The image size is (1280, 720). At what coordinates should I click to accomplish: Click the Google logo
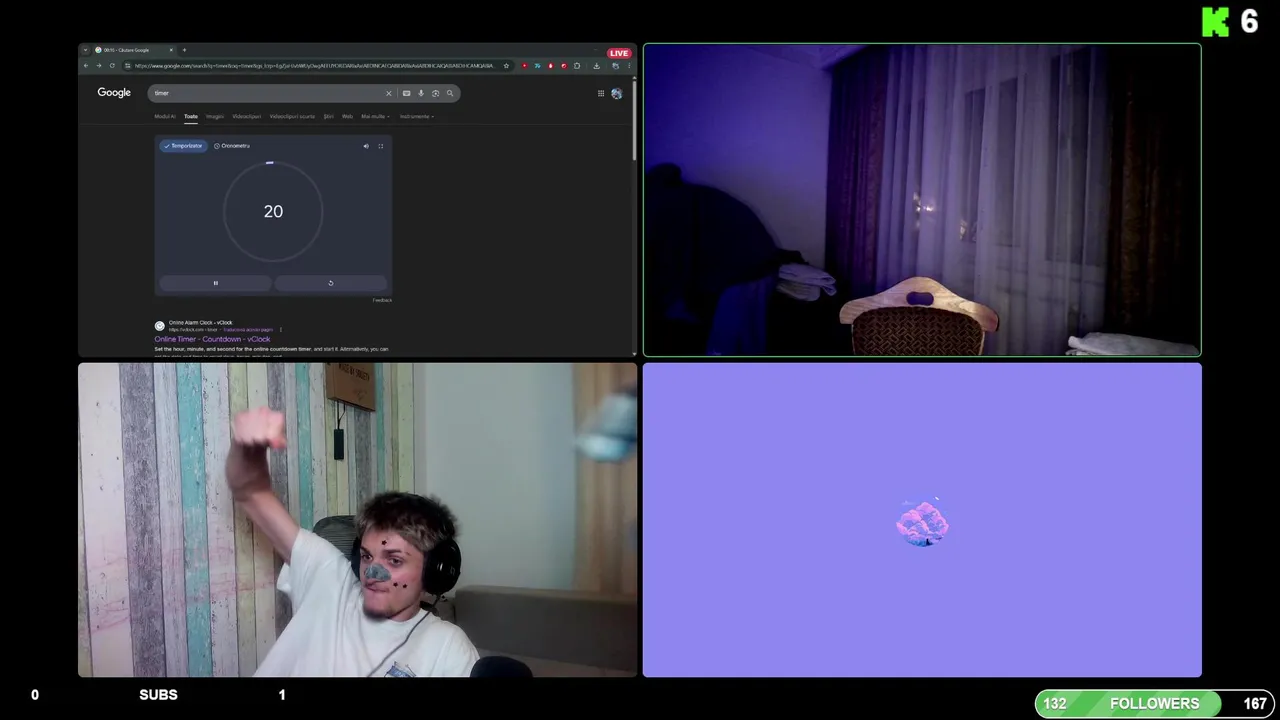pos(114,93)
